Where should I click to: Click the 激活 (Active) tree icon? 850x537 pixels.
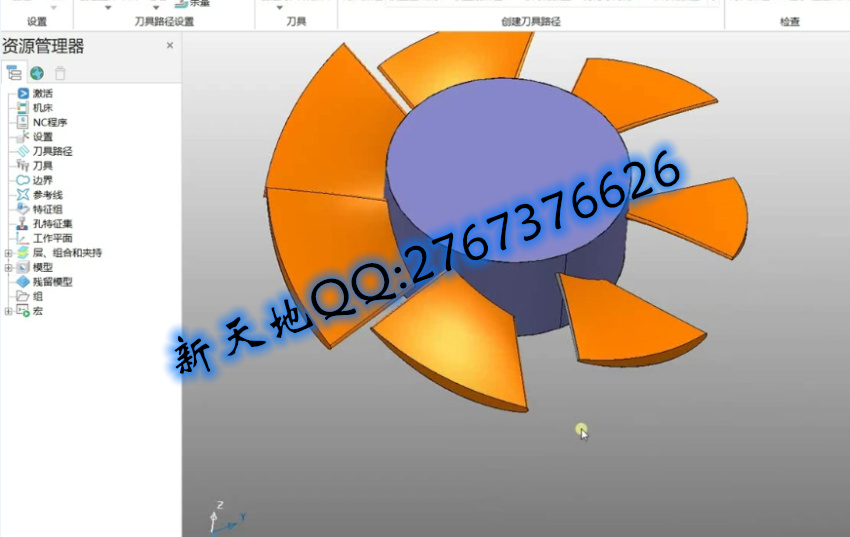pos(23,94)
